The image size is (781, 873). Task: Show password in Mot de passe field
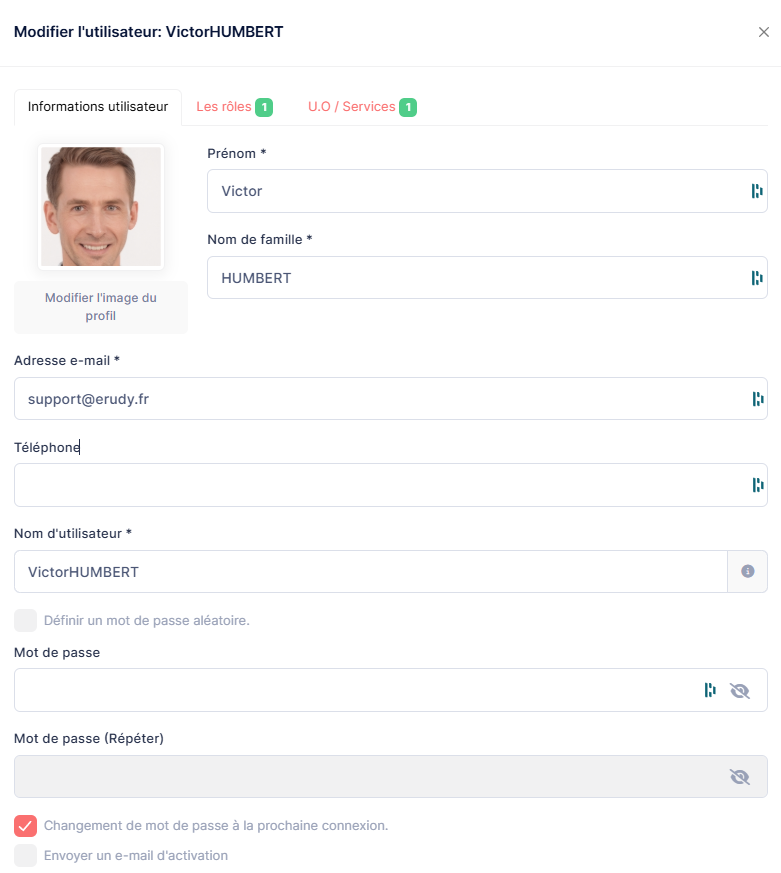[740, 690]
